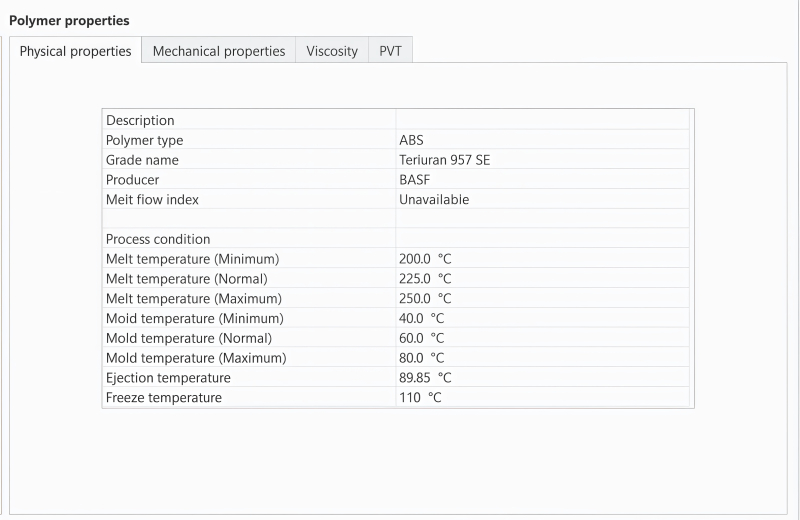Select the Producer value BASF
Screen dimensions: 800x520
pyautogui.click(x=414, y=180)
